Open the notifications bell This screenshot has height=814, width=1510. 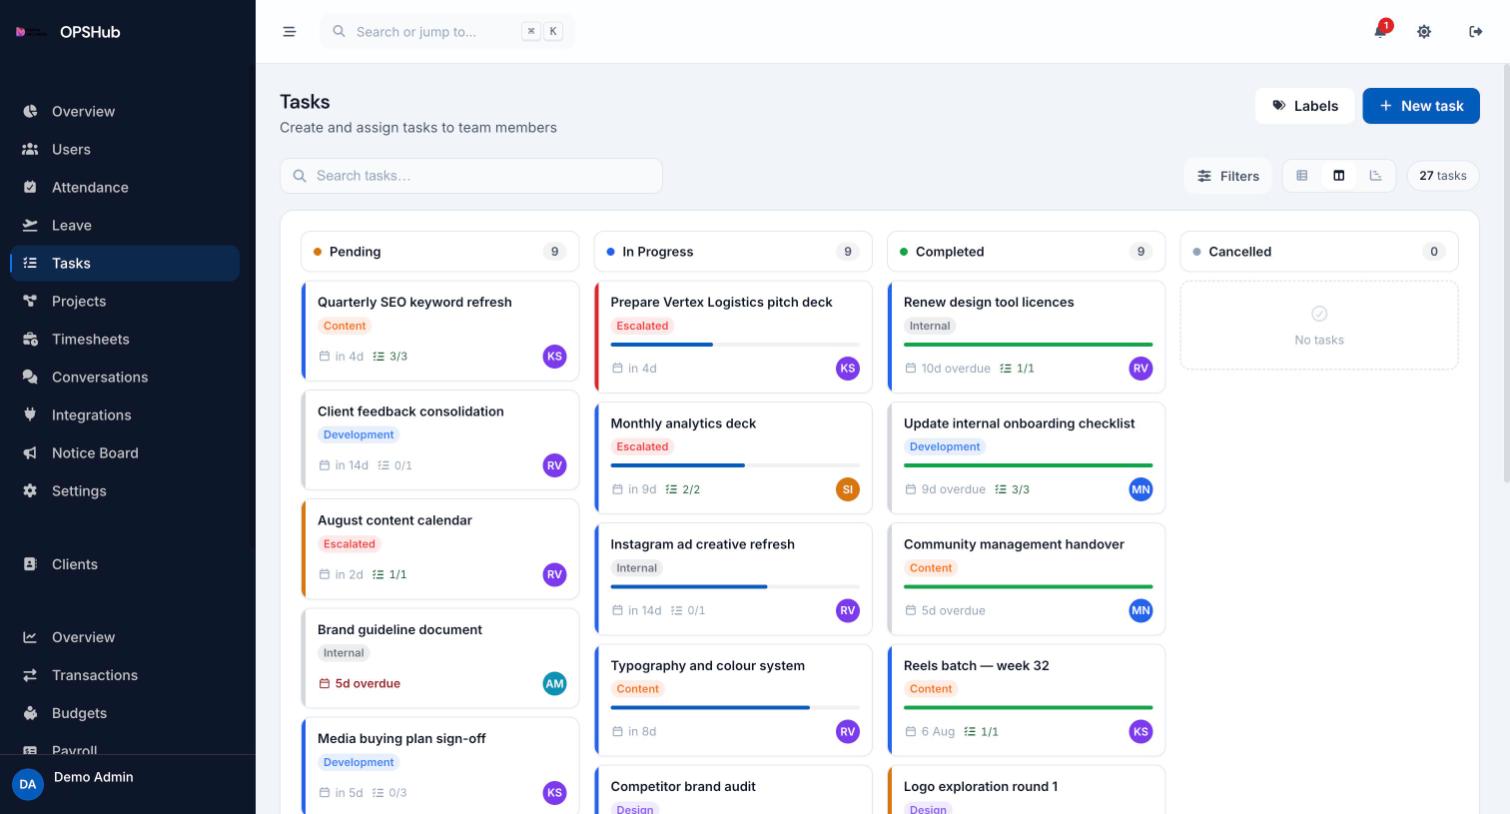[x=1380, y=31]
